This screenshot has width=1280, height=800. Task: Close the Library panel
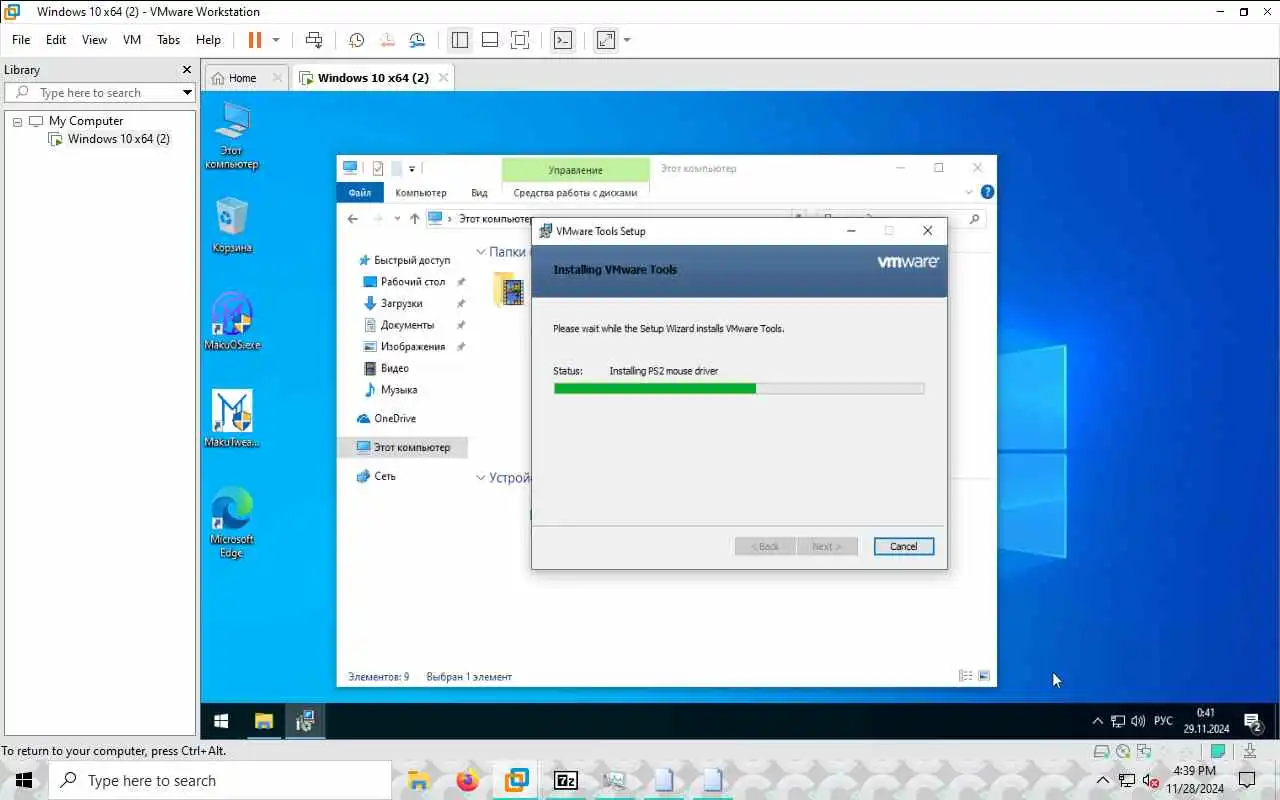coord(186,70)
